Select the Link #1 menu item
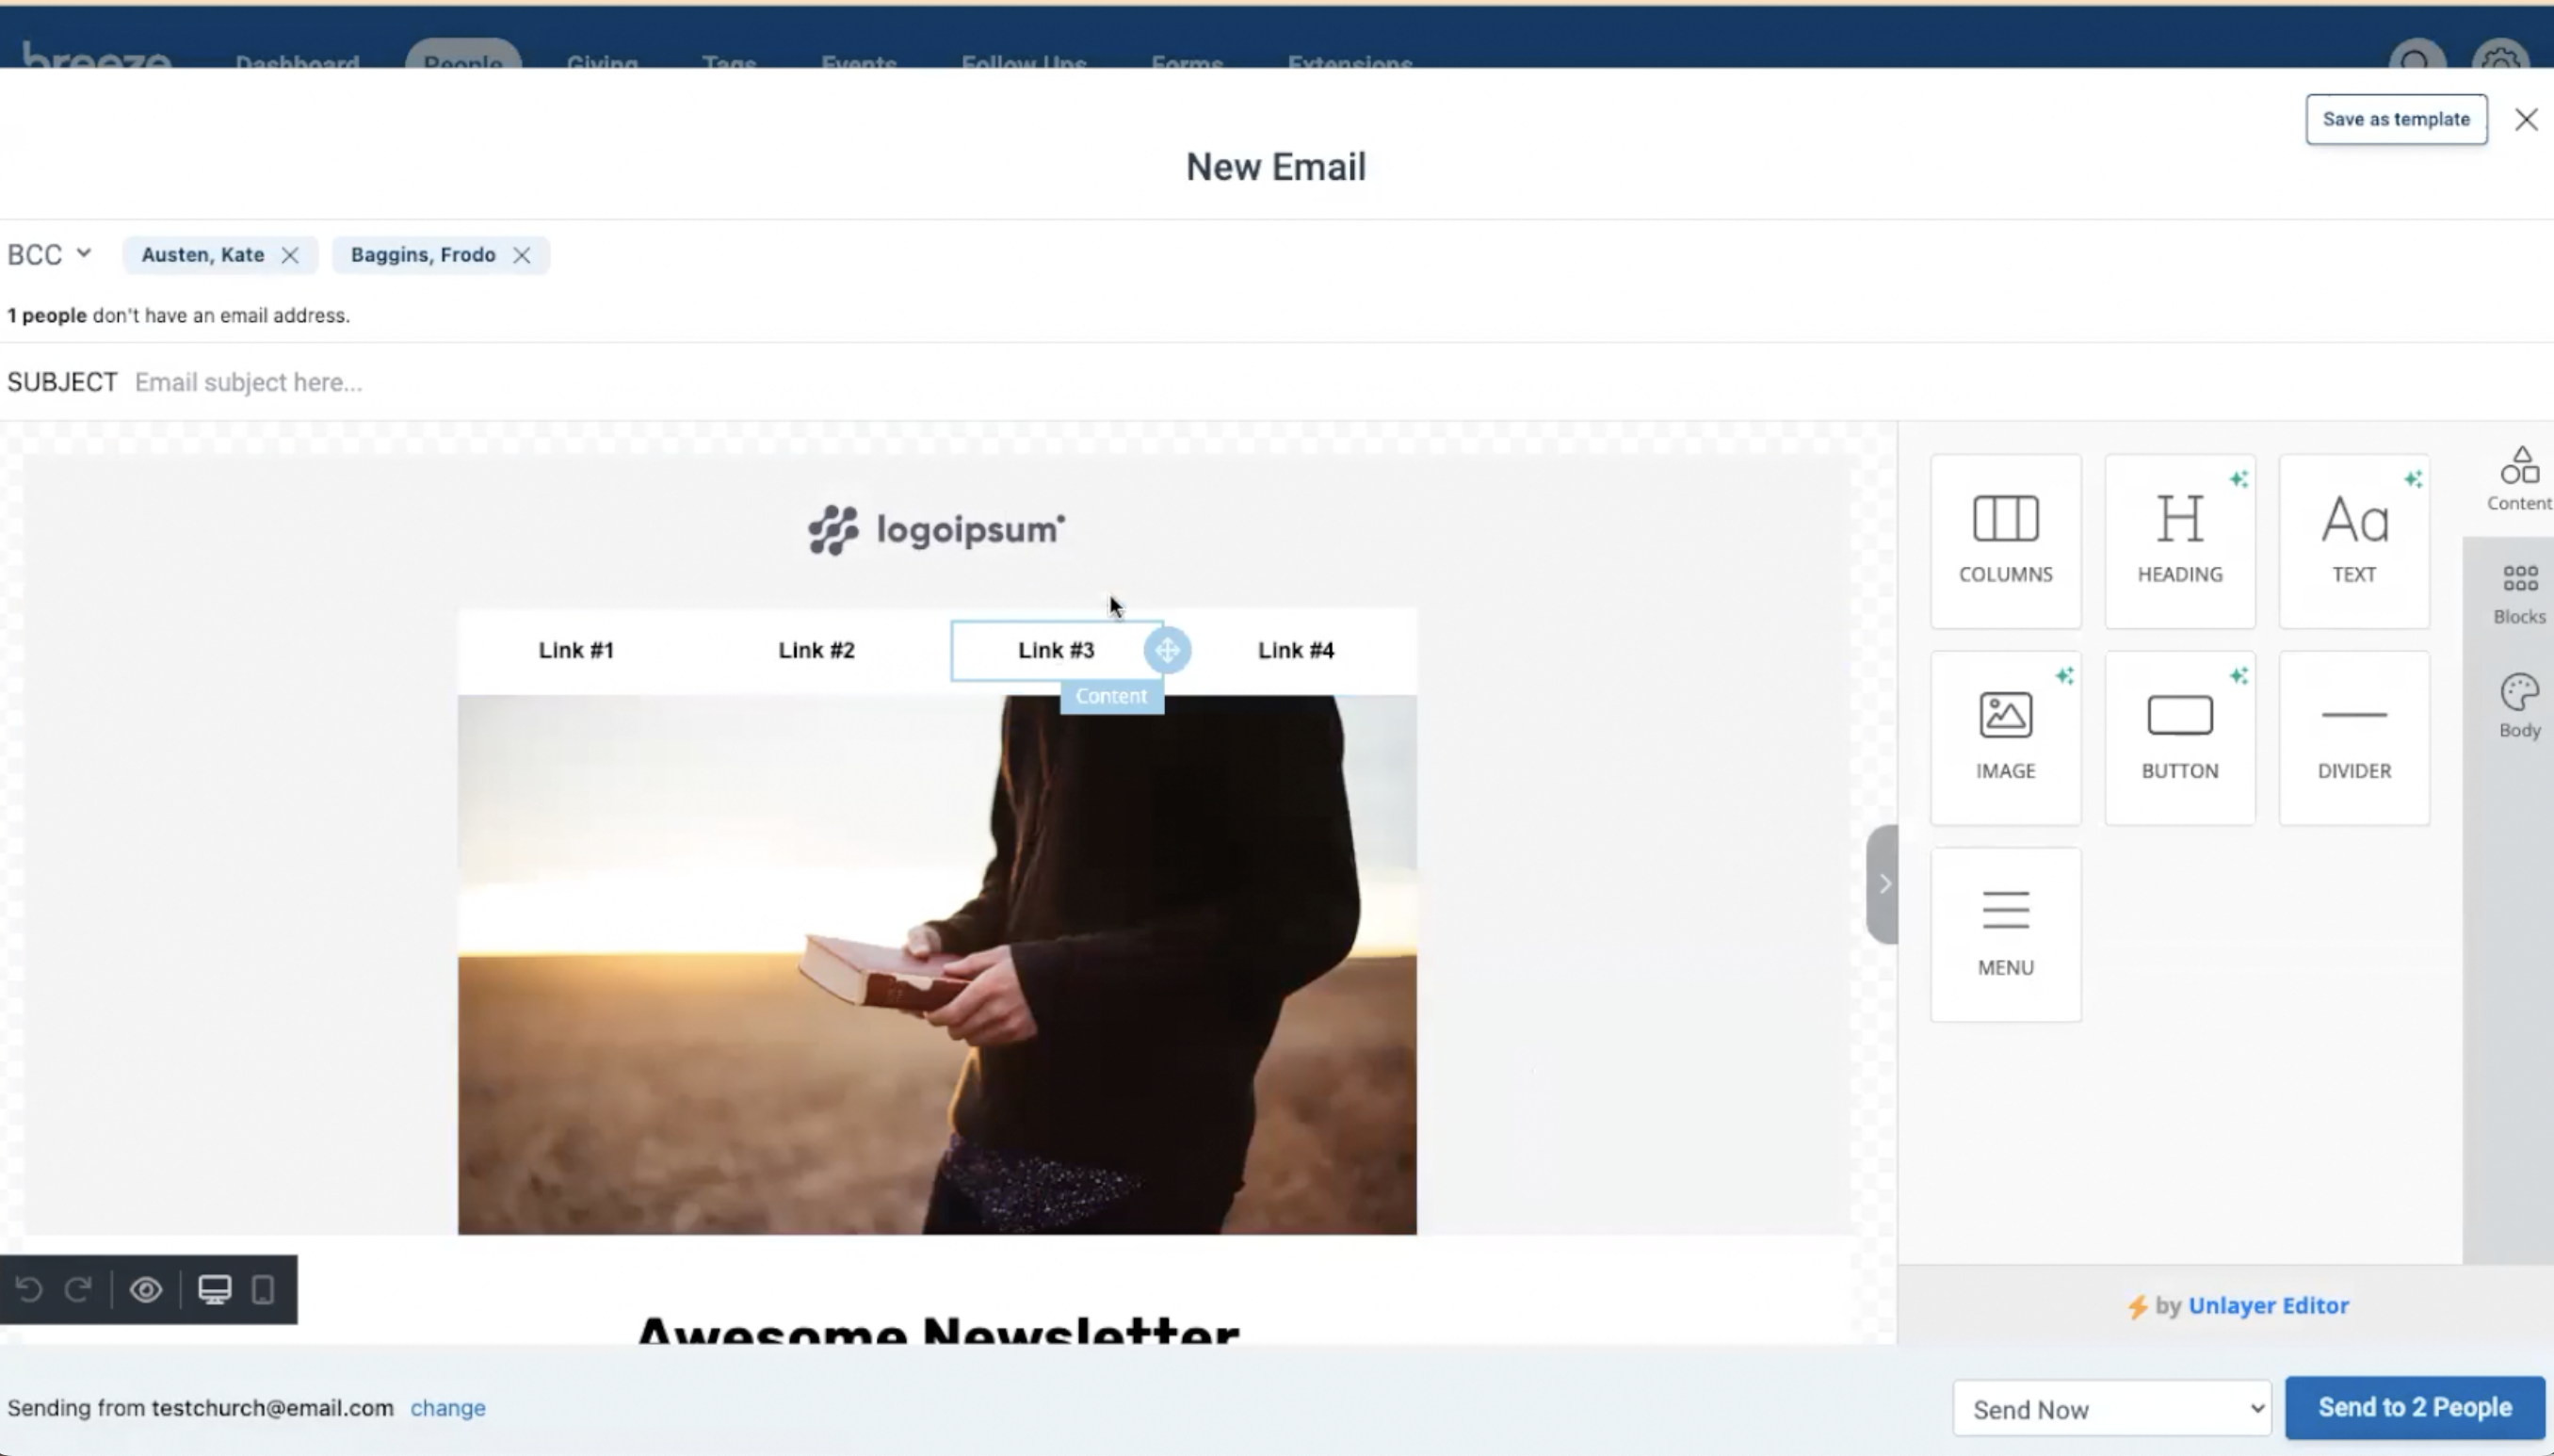Viewport: 2554px width, 1456px height. coord(576,650)
